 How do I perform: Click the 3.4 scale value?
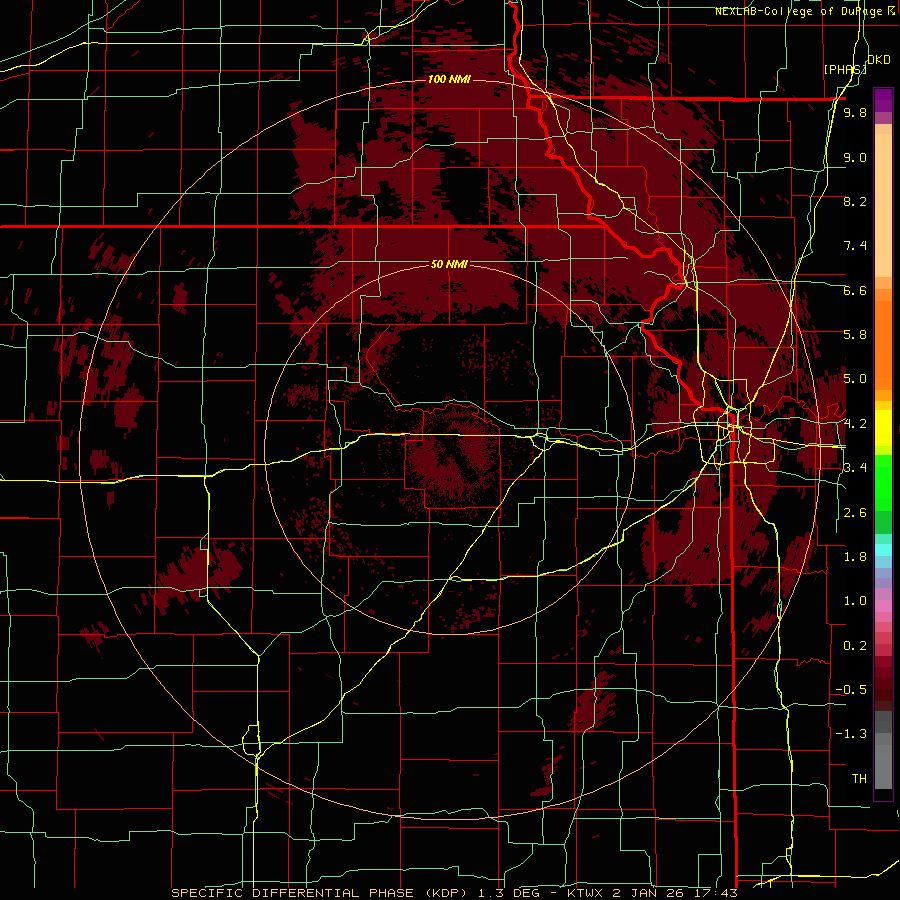point(855,468)
